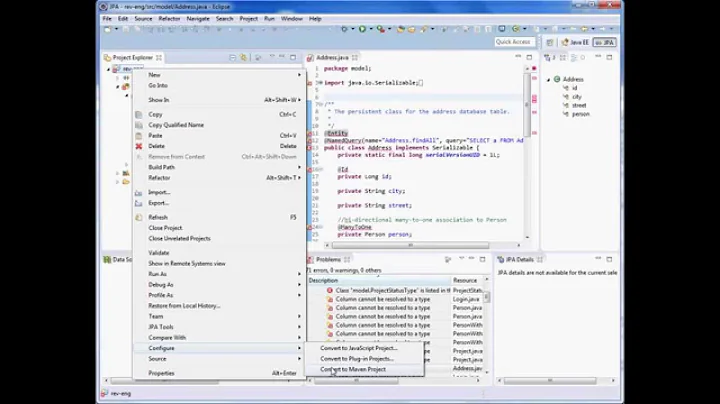Click the editor horizontal scrollbar thumb
The width and height of the screenshot is (720, 404).
pos(410,245)
